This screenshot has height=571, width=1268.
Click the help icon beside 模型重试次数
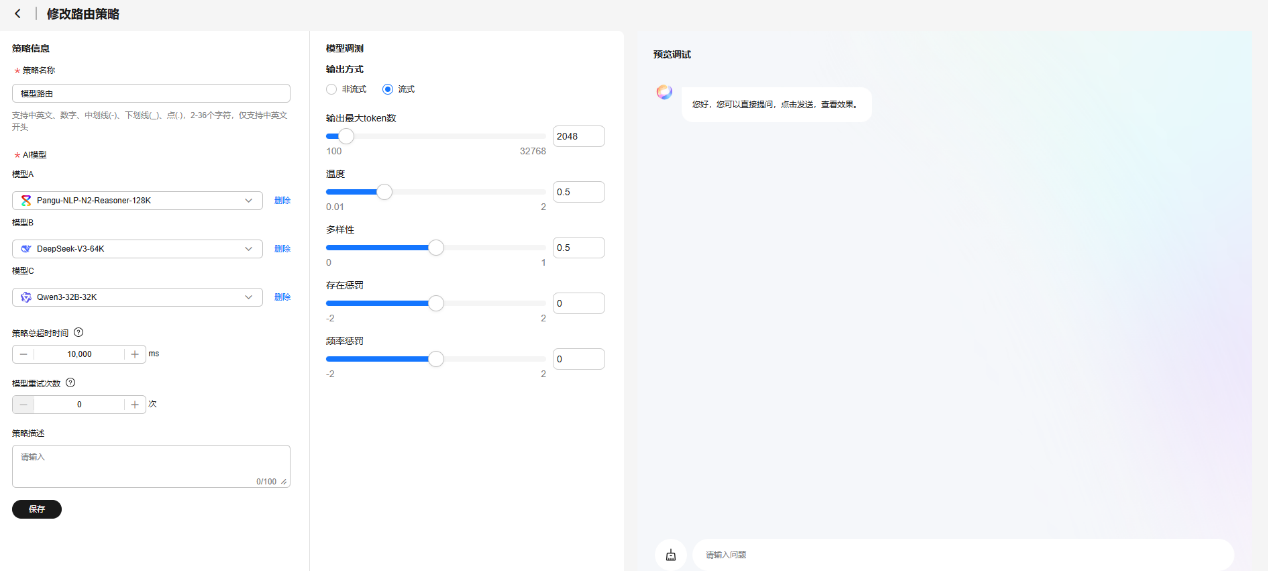pyautogui.click(x=71, y=382)
